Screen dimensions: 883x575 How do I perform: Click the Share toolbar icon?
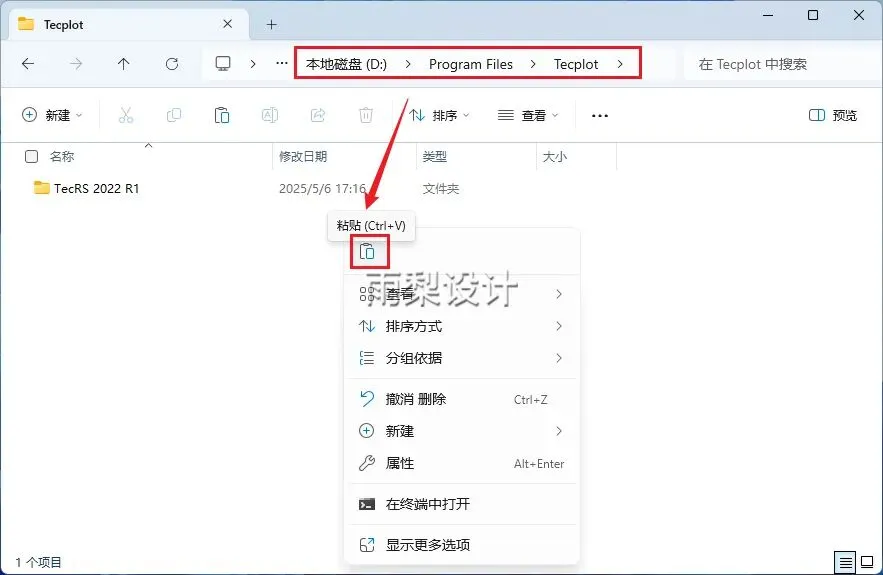tap(318, 115)
